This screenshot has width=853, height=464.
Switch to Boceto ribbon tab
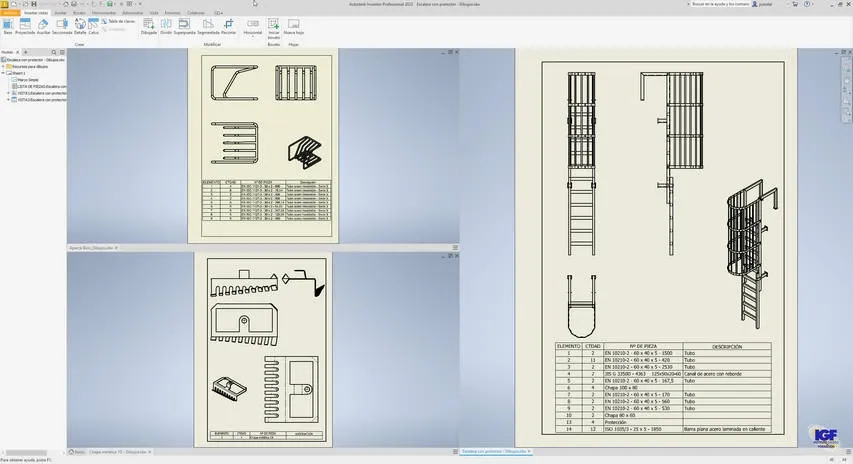(x=79, y=13)
